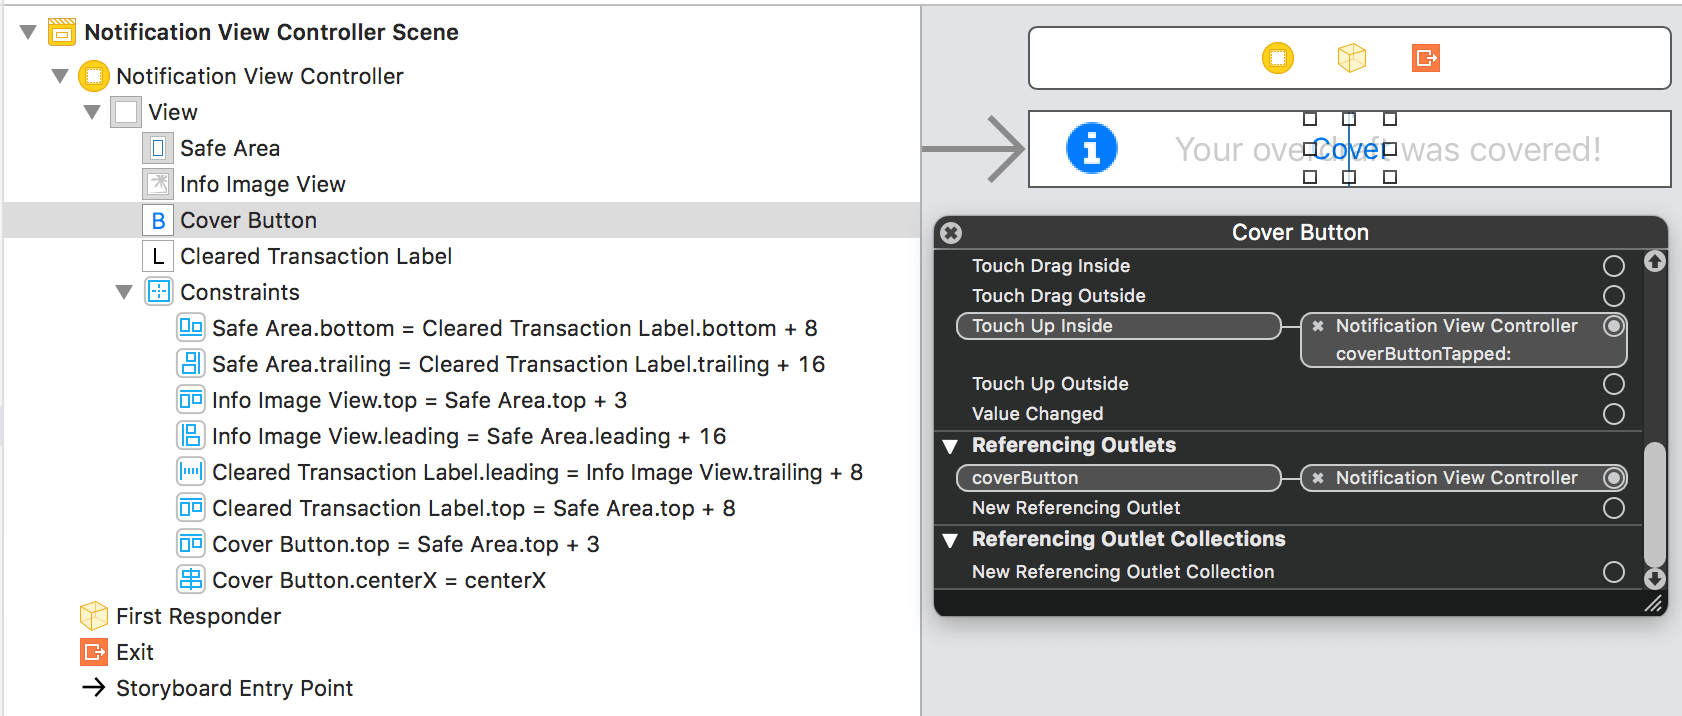Disconnect coverButtonTapped: action with its x icon

click(x=1318, y=326)
